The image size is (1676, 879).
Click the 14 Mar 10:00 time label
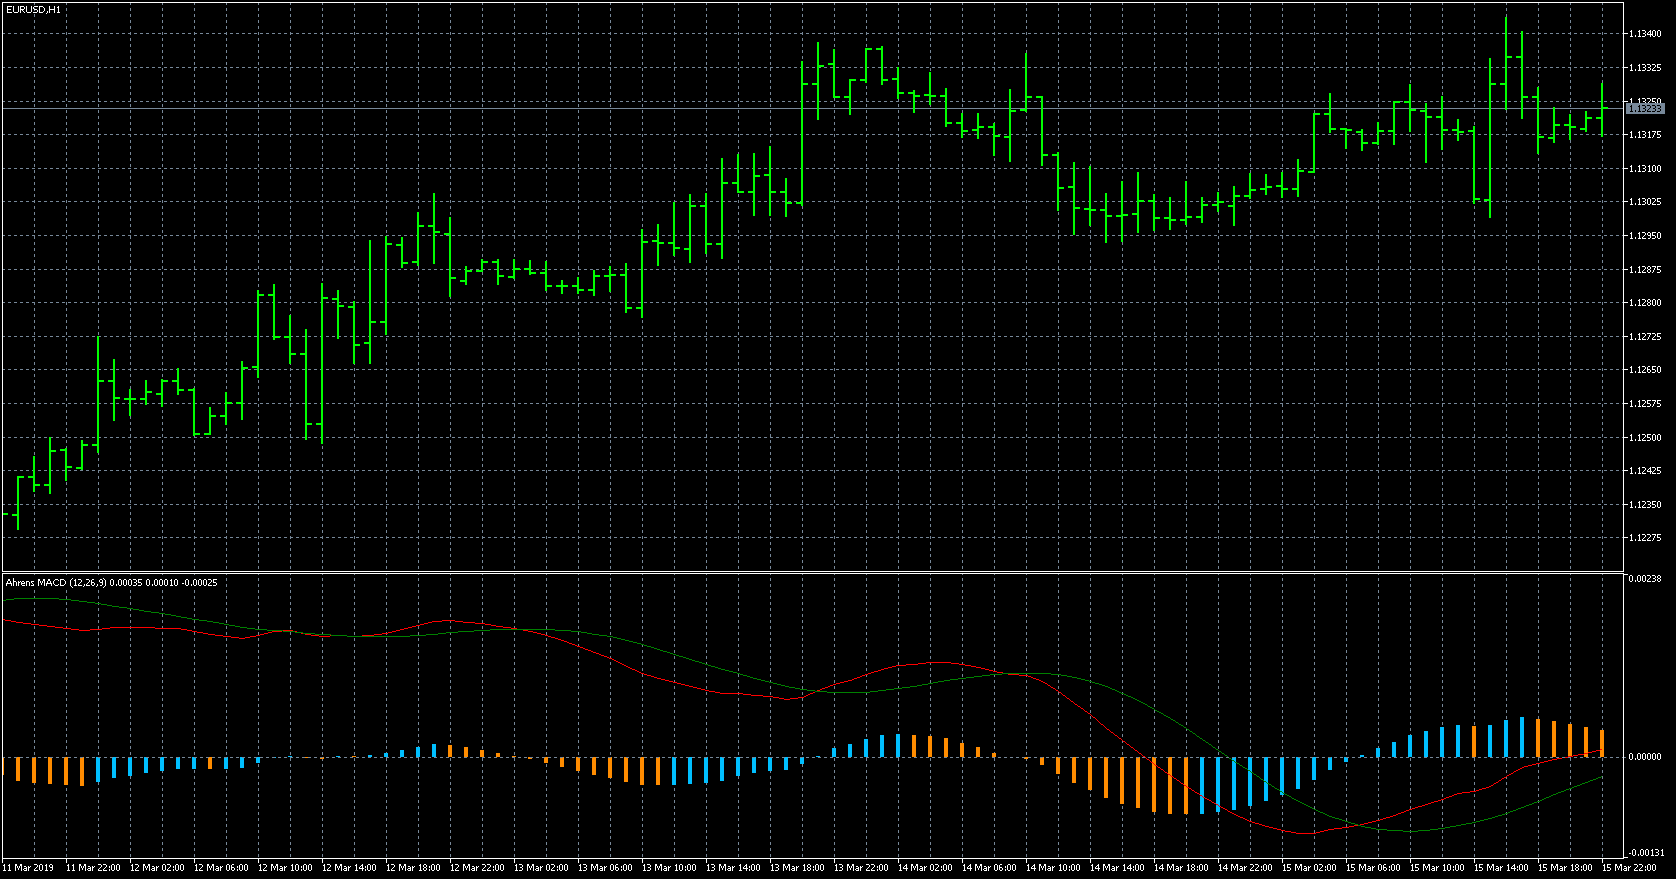tap(1053, 868)
